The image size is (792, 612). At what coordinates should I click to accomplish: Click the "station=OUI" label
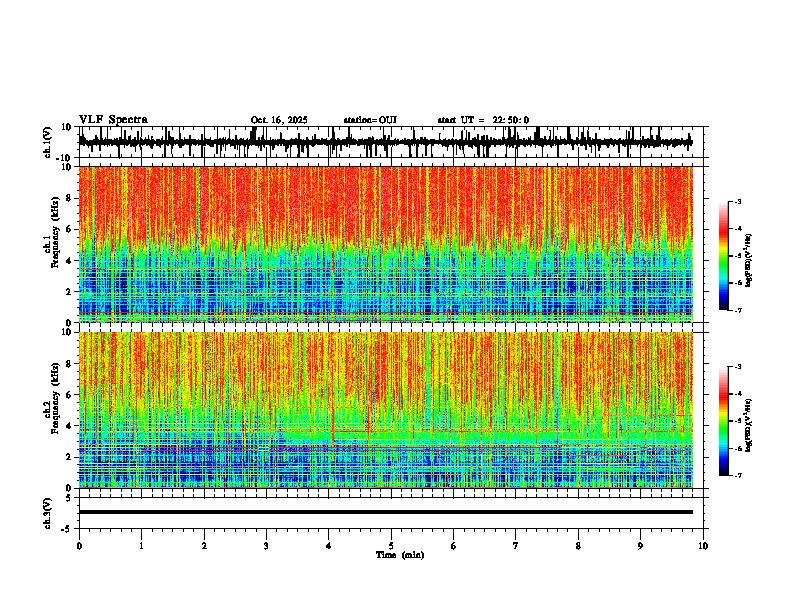coord(370,120)
